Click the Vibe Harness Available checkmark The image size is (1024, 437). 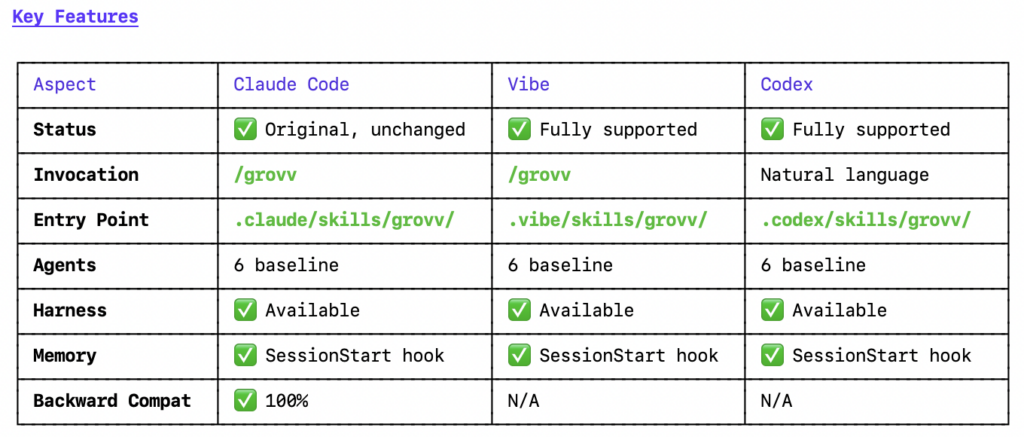tap(519, 310)
